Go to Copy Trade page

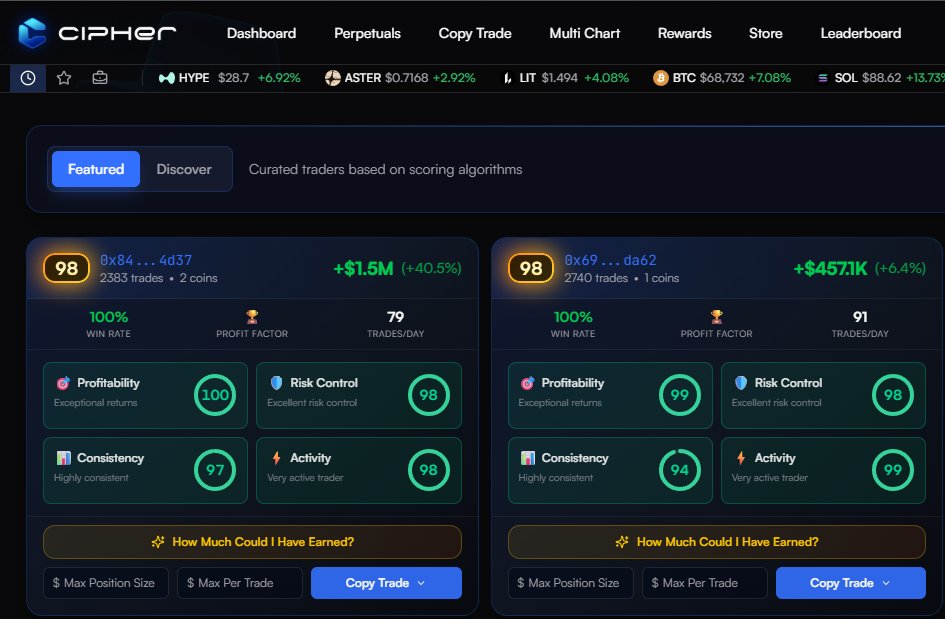[475, 33]
